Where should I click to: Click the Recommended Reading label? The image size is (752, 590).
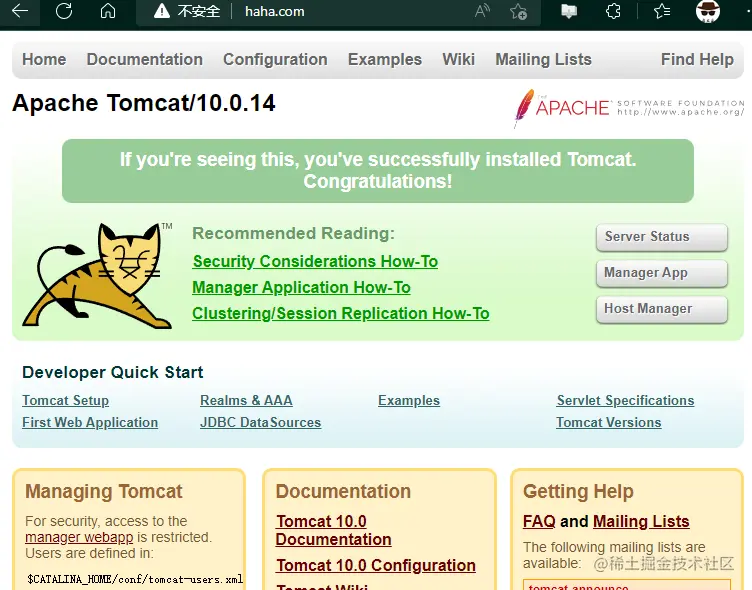click(x=294, y=234)
